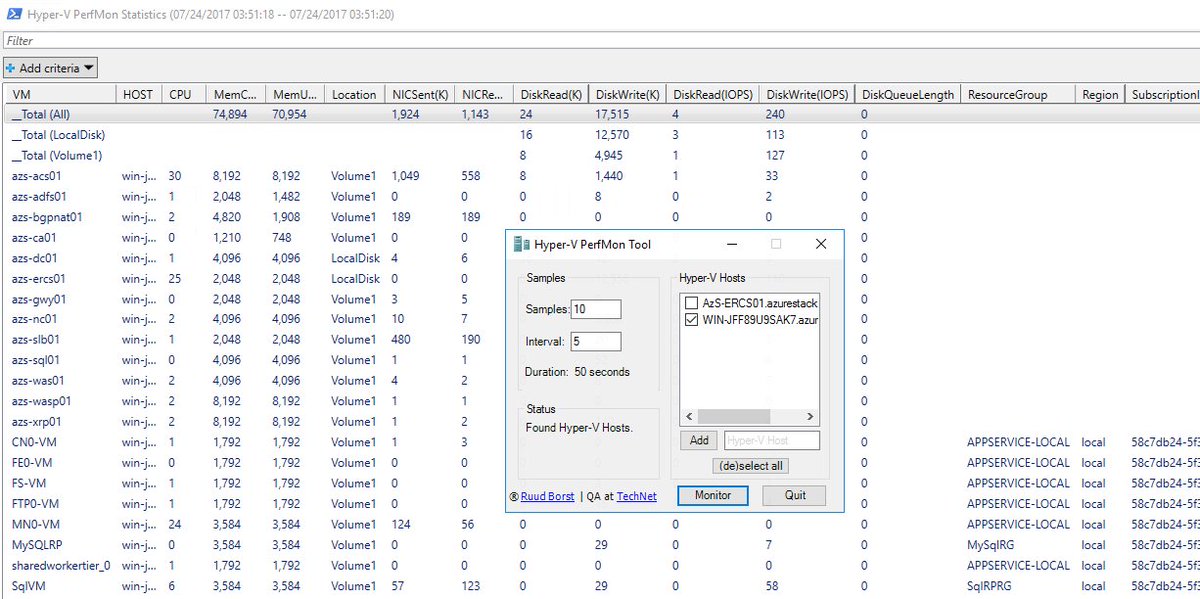Viewport: 1200px width, 599px height.
Task: Select the azs-adfs01 VM row
Action: click(600, 196)
